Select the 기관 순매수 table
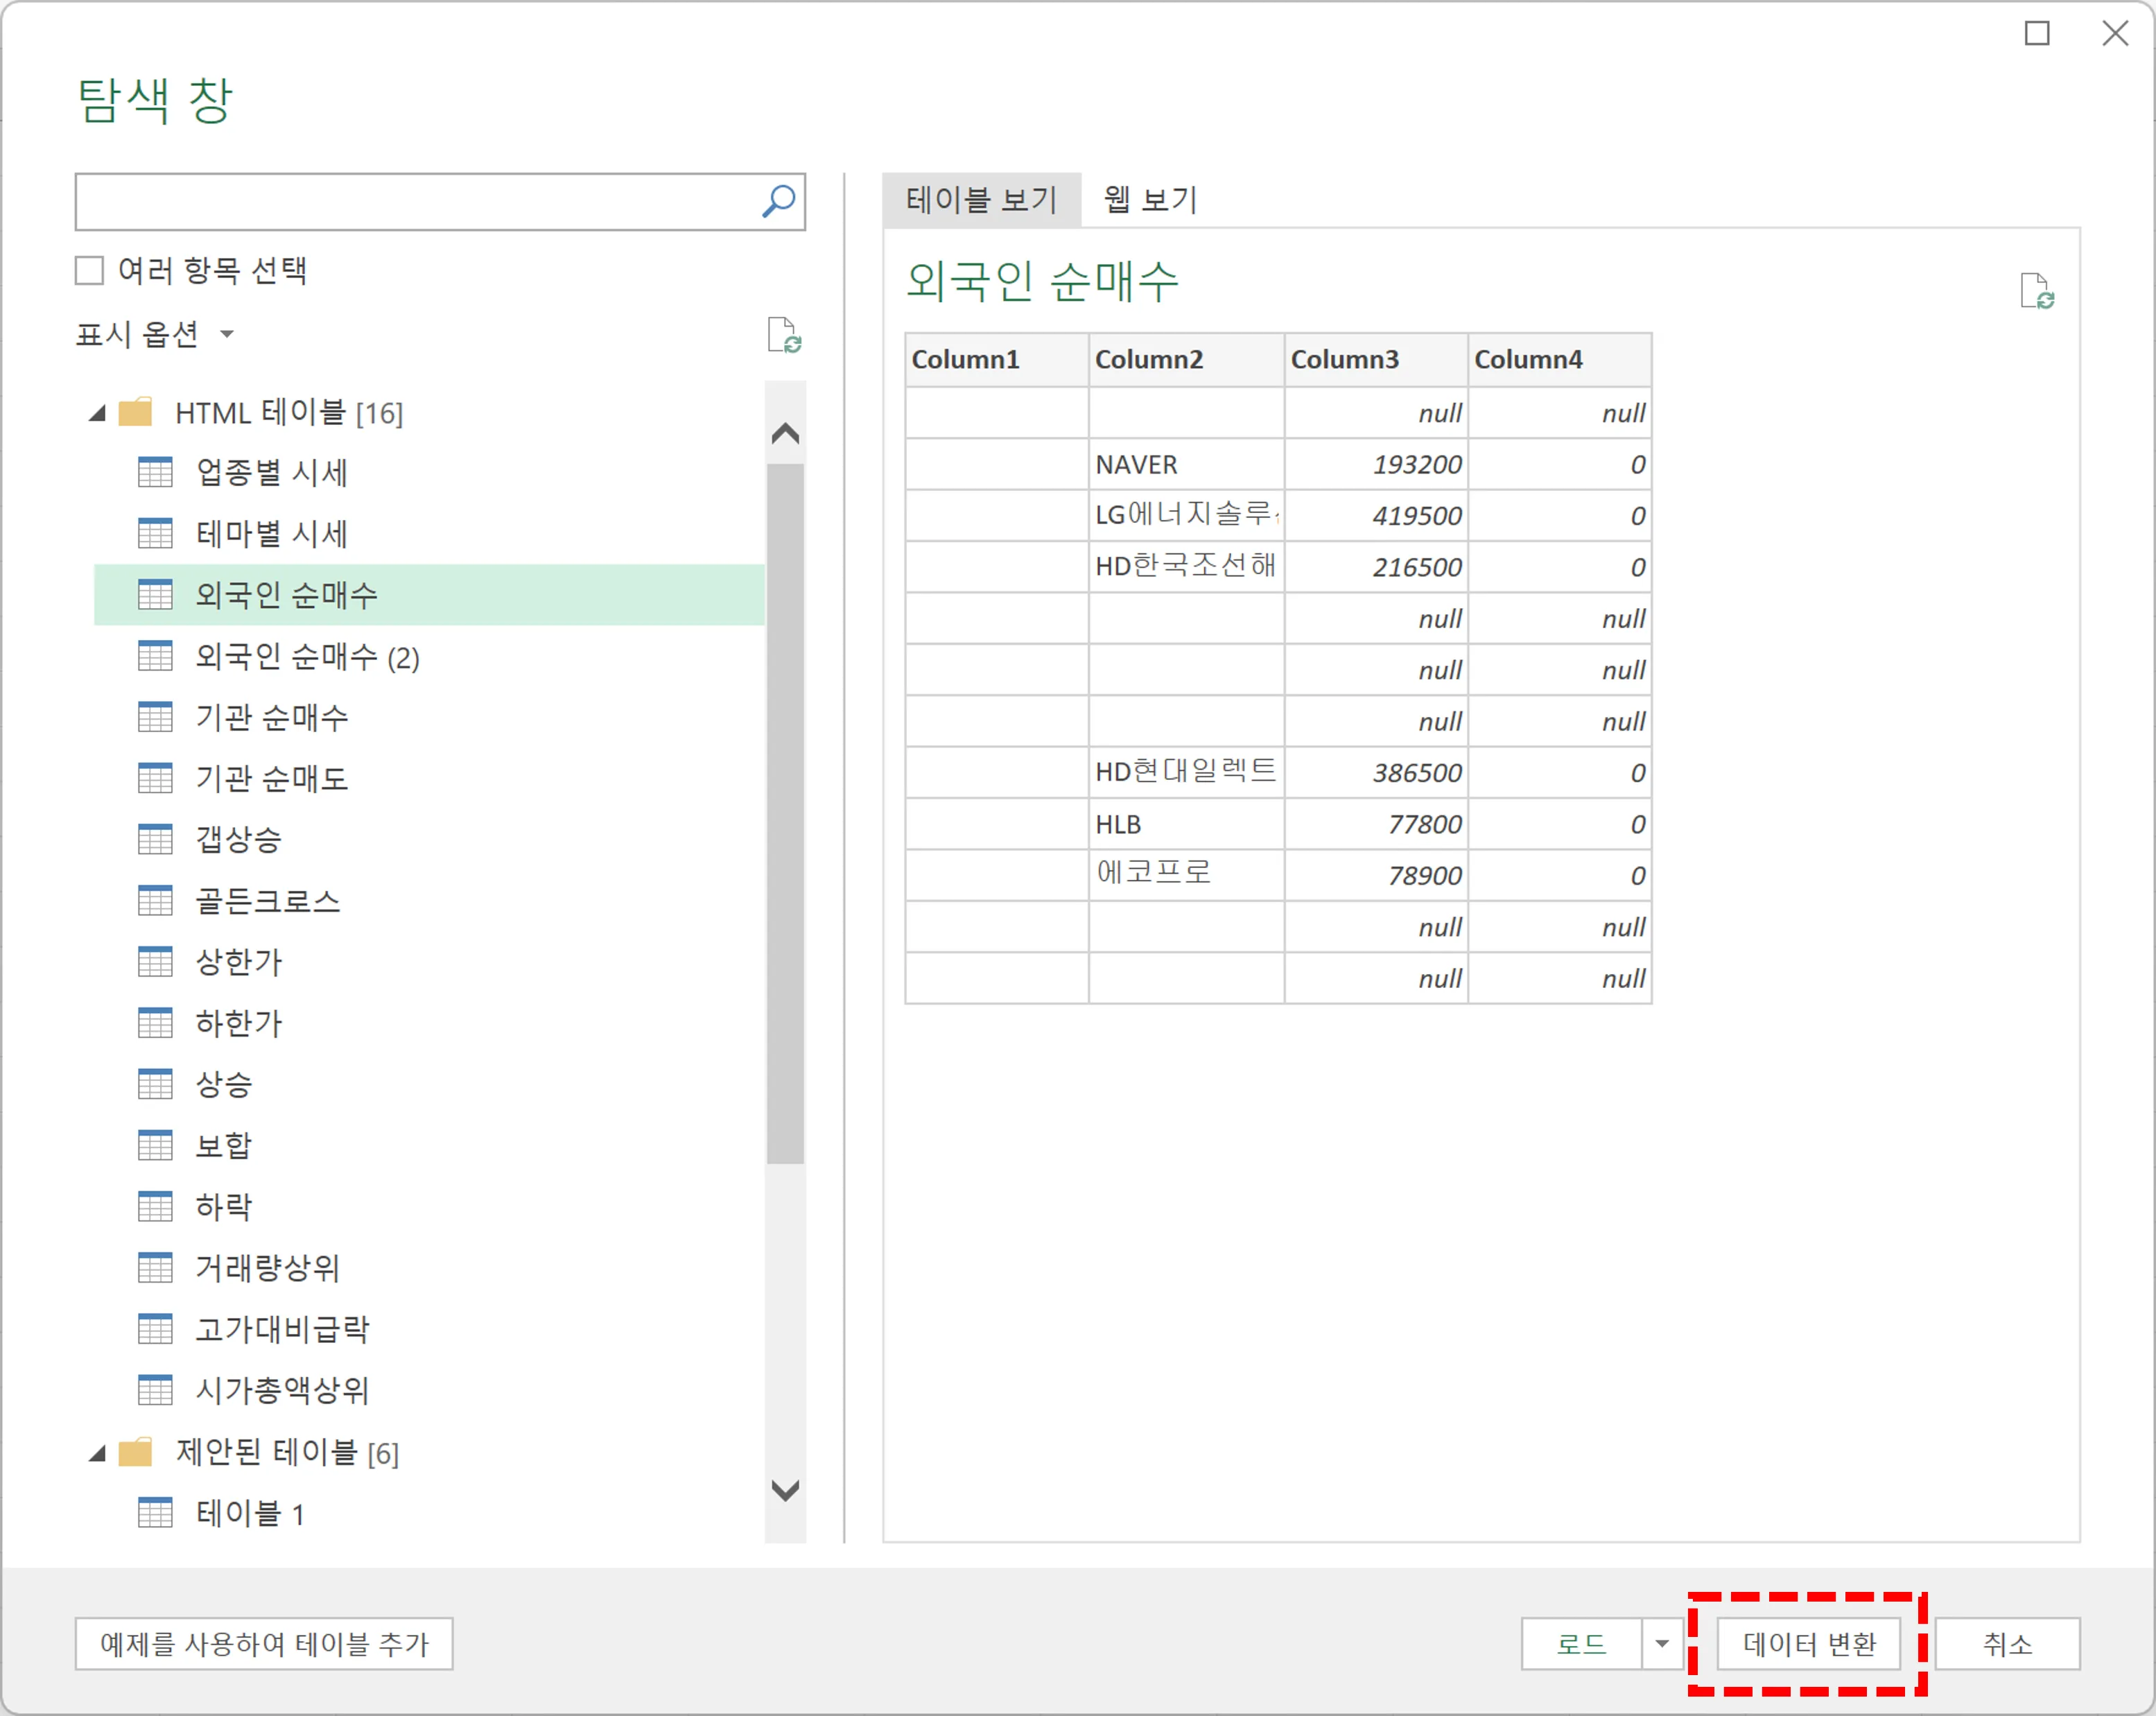The width and height of the screenshot is (2156, 1716). [x=429, y=717]
